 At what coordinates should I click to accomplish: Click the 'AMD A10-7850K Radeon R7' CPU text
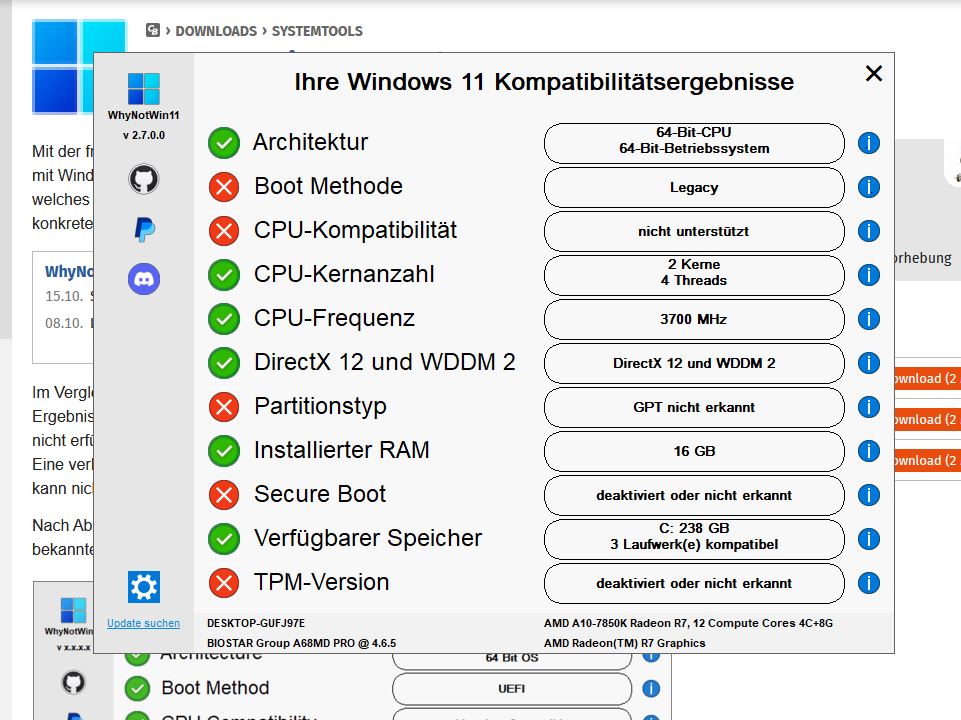coord(688,623)
